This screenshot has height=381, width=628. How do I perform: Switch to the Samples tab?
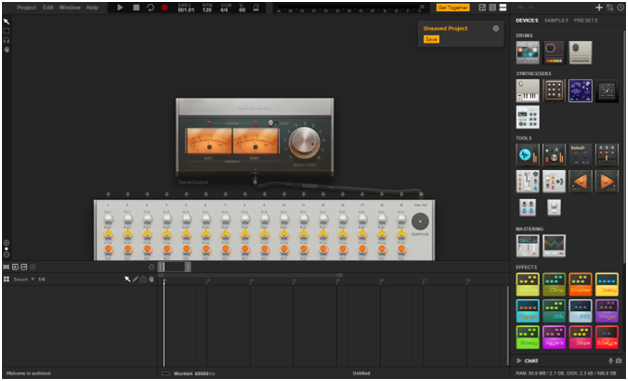point(556,20)
